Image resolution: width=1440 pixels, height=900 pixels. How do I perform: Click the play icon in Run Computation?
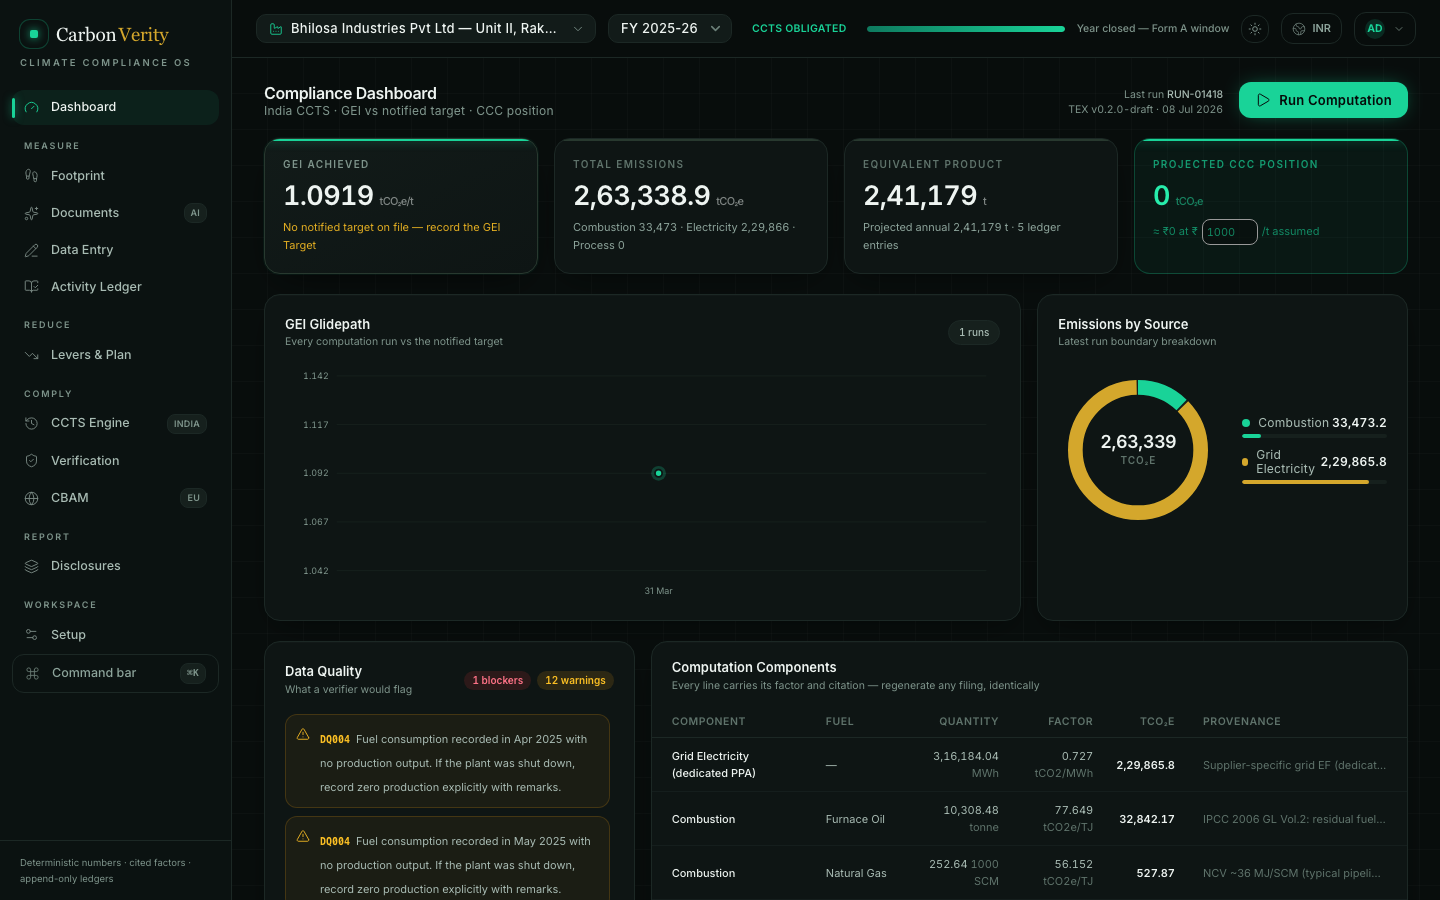1264,100
